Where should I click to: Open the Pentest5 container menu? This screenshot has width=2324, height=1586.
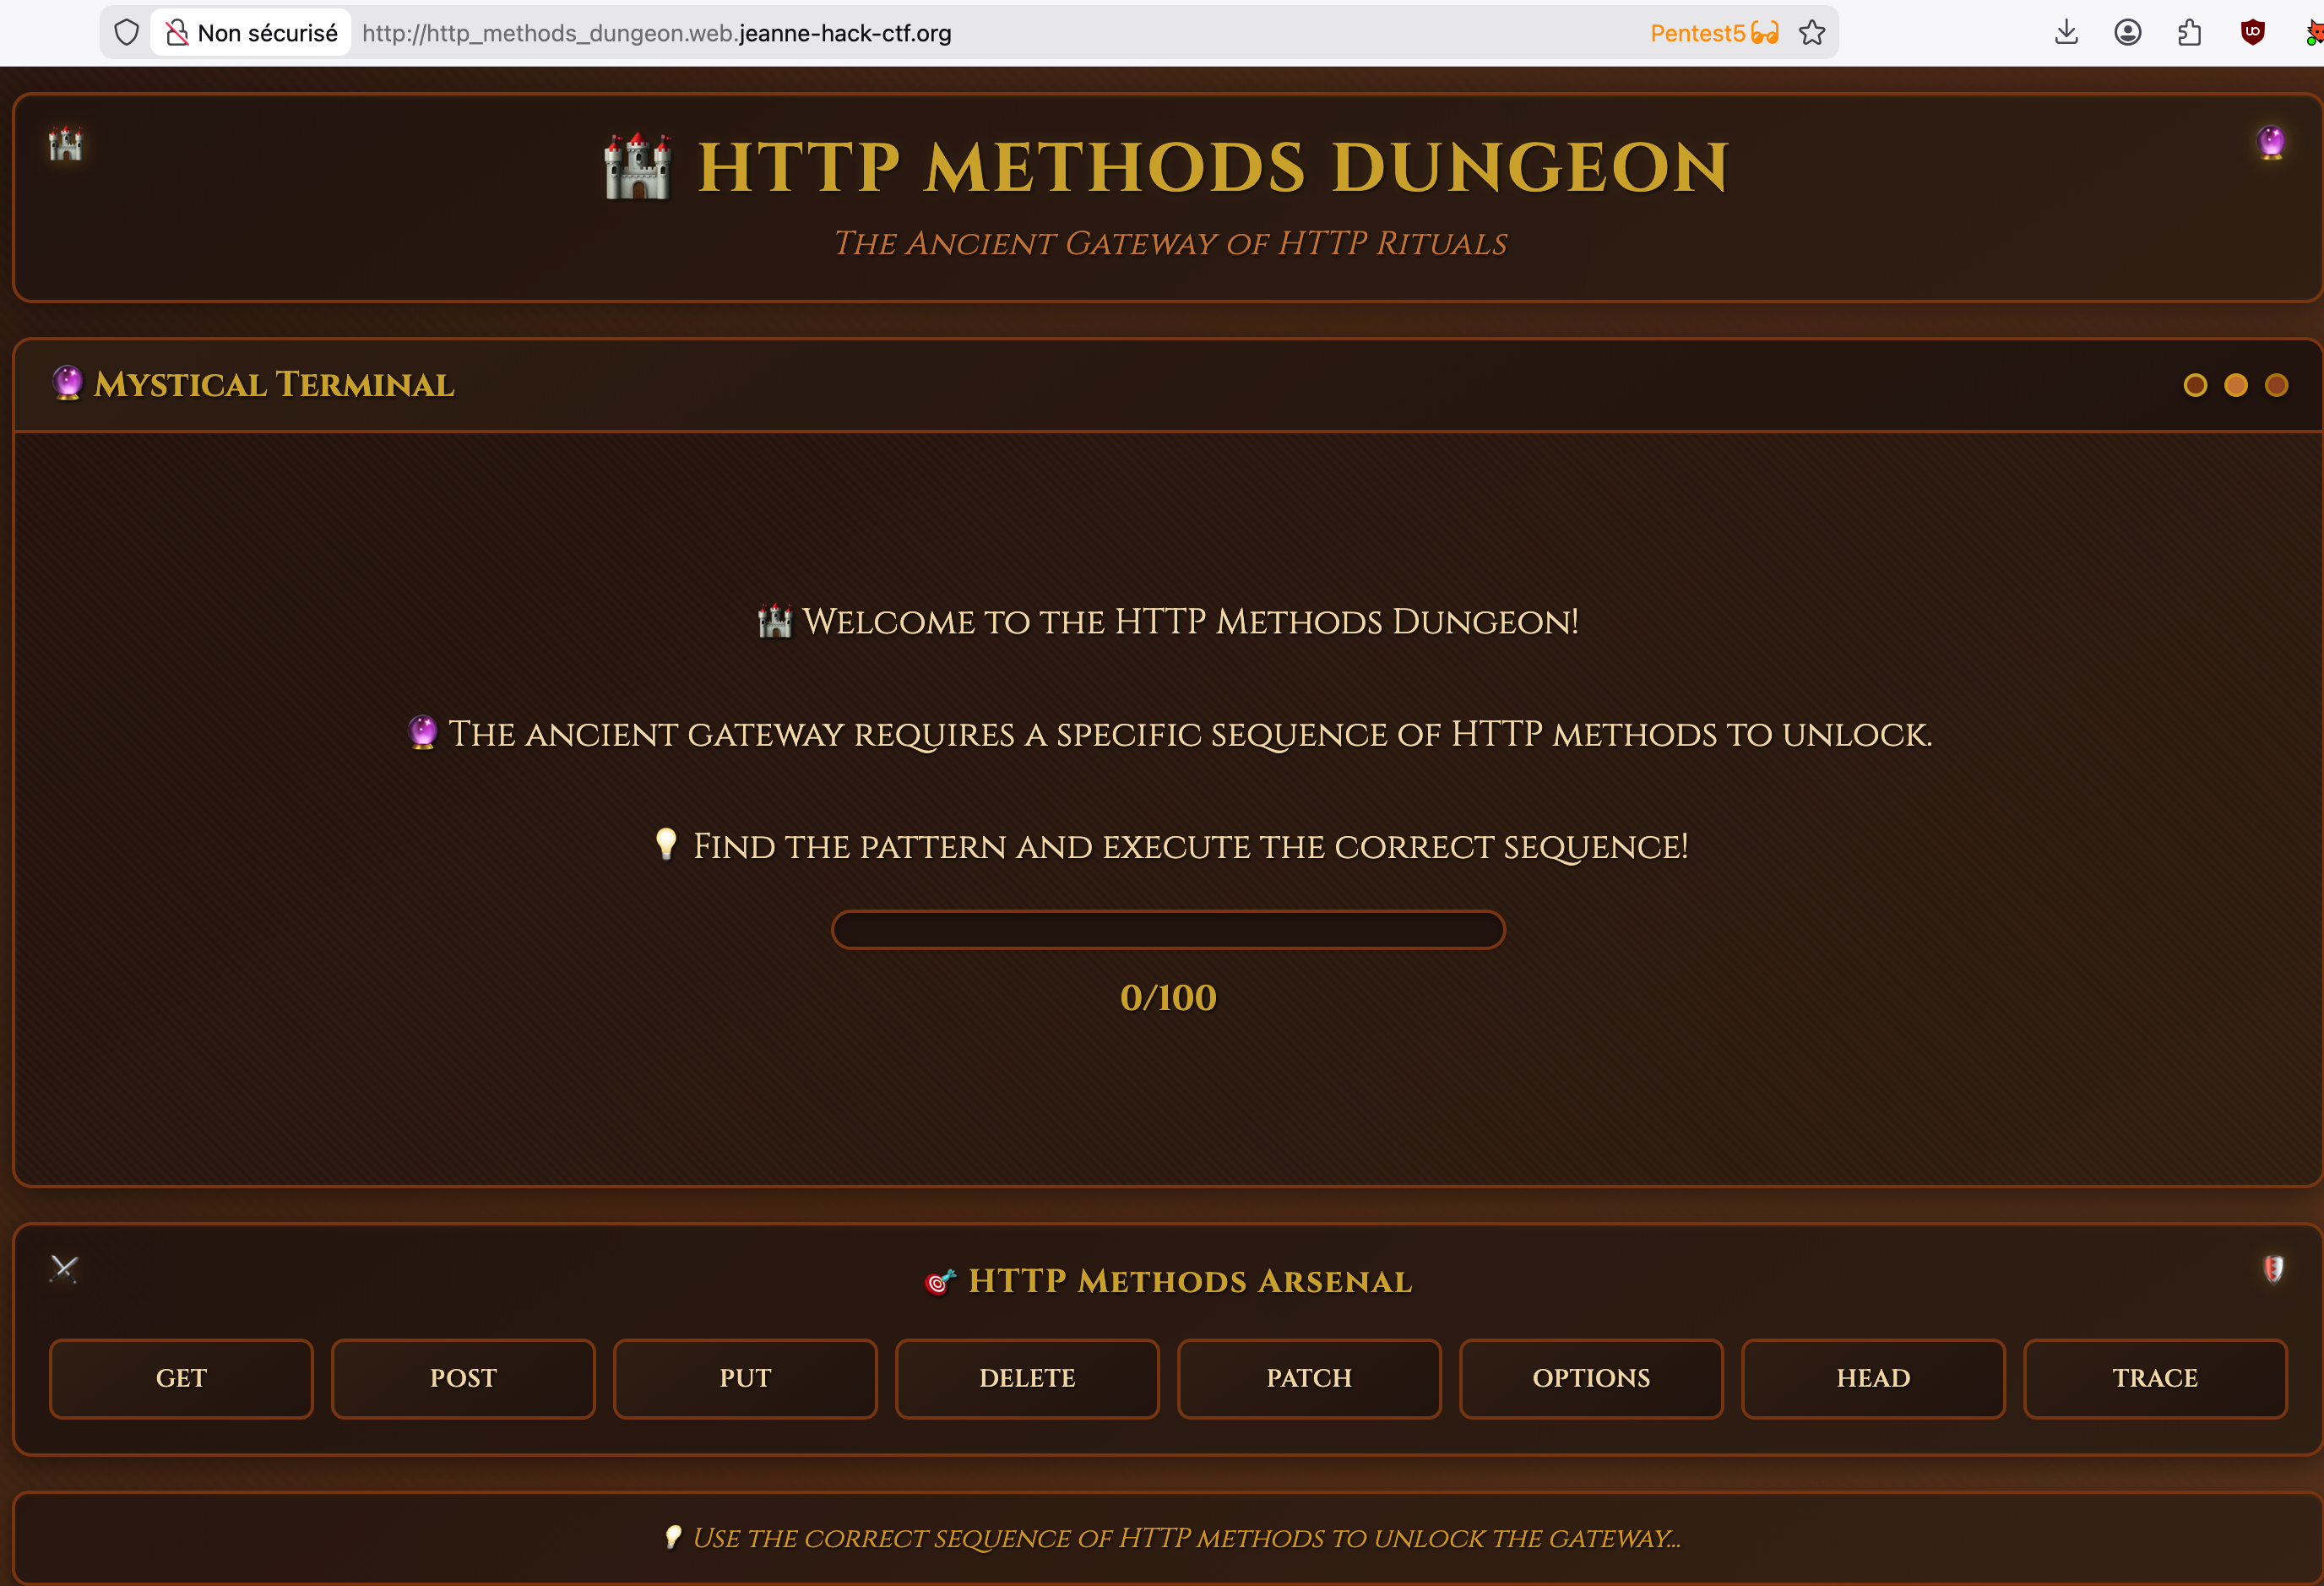[x=1714, y=33]
